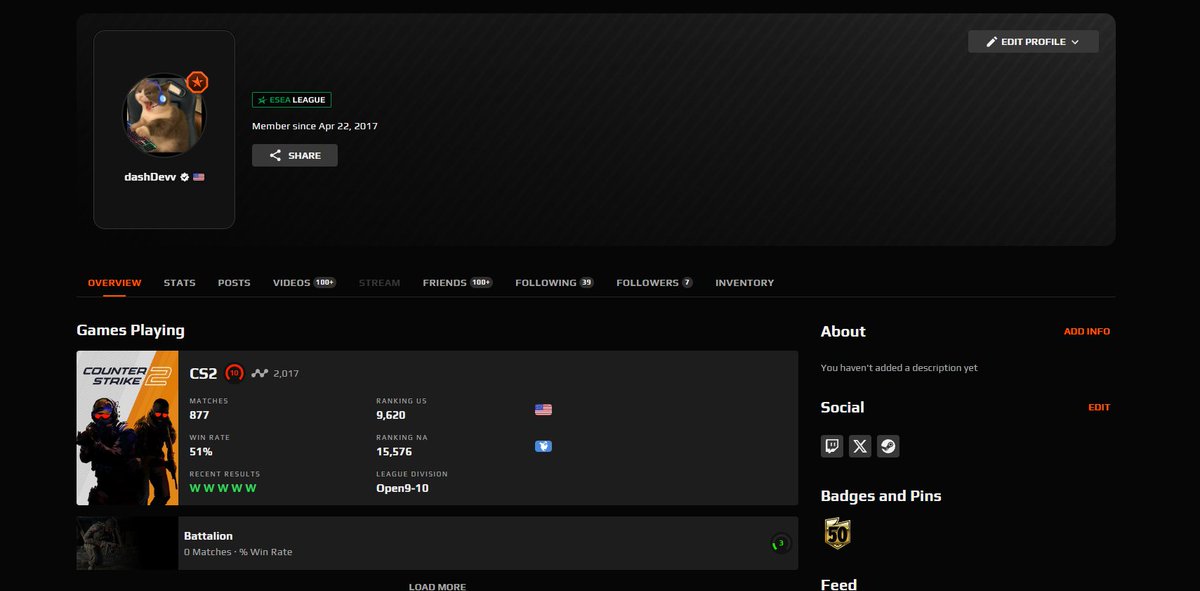Click the ESEA League tag on the profile
The image size is (1200, 591).
tap(291, 99)
